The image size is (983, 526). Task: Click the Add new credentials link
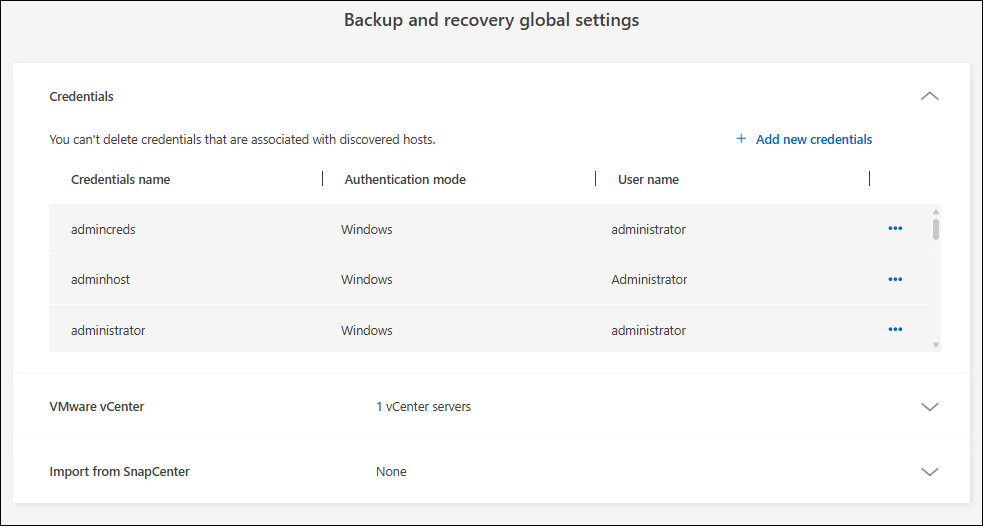tap(813, 140)
